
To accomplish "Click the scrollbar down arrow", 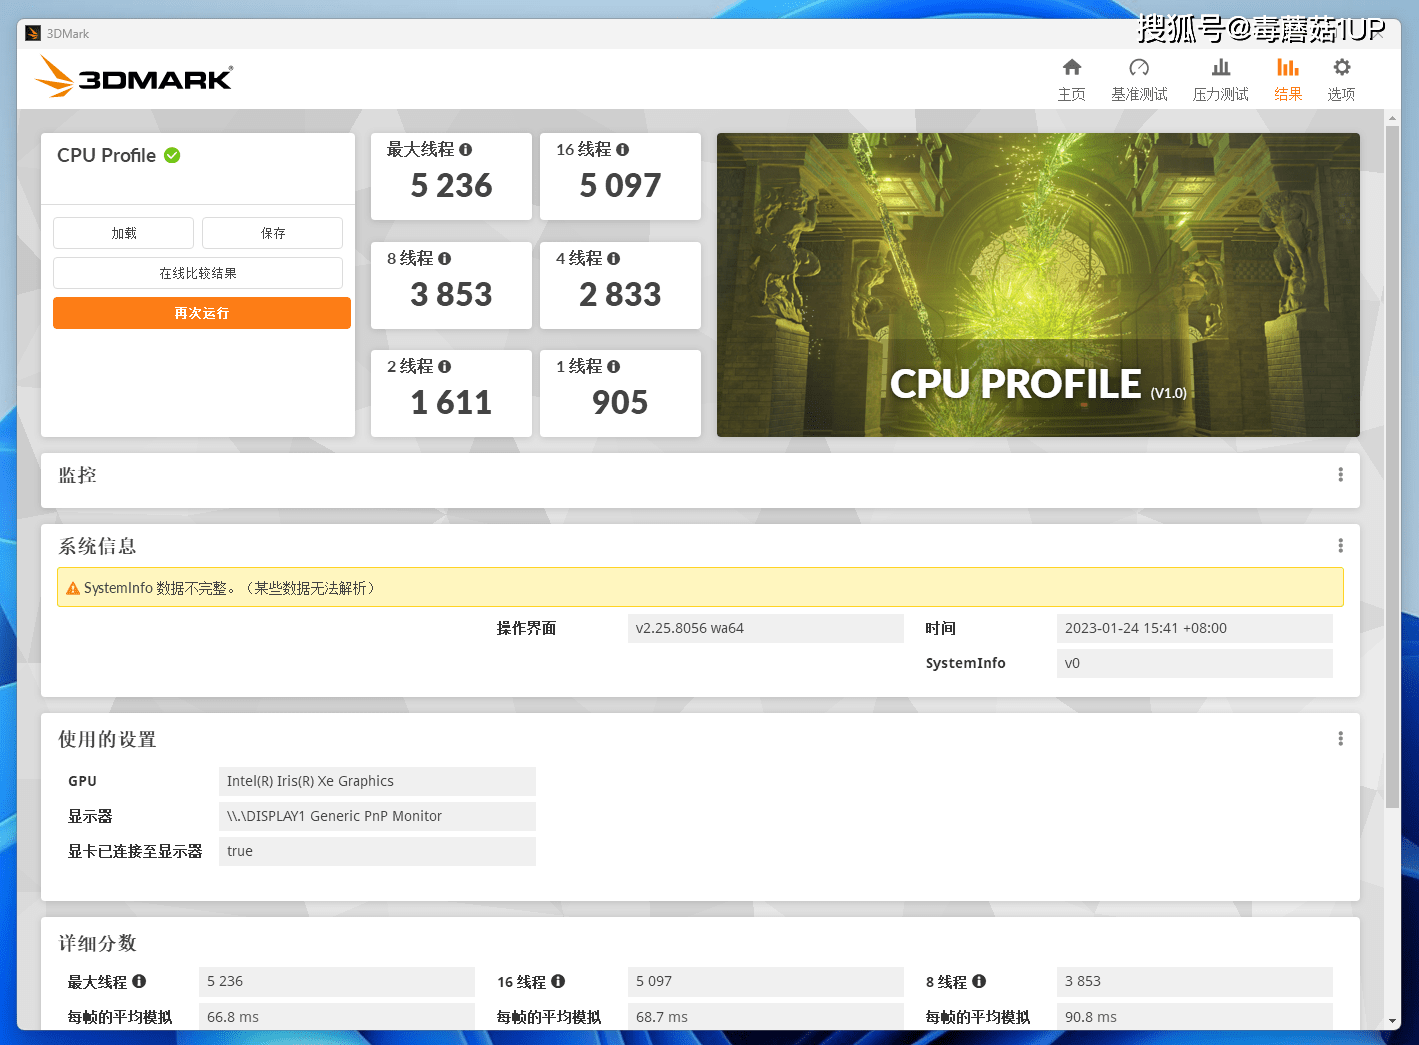I will tap(1392, 1021).
